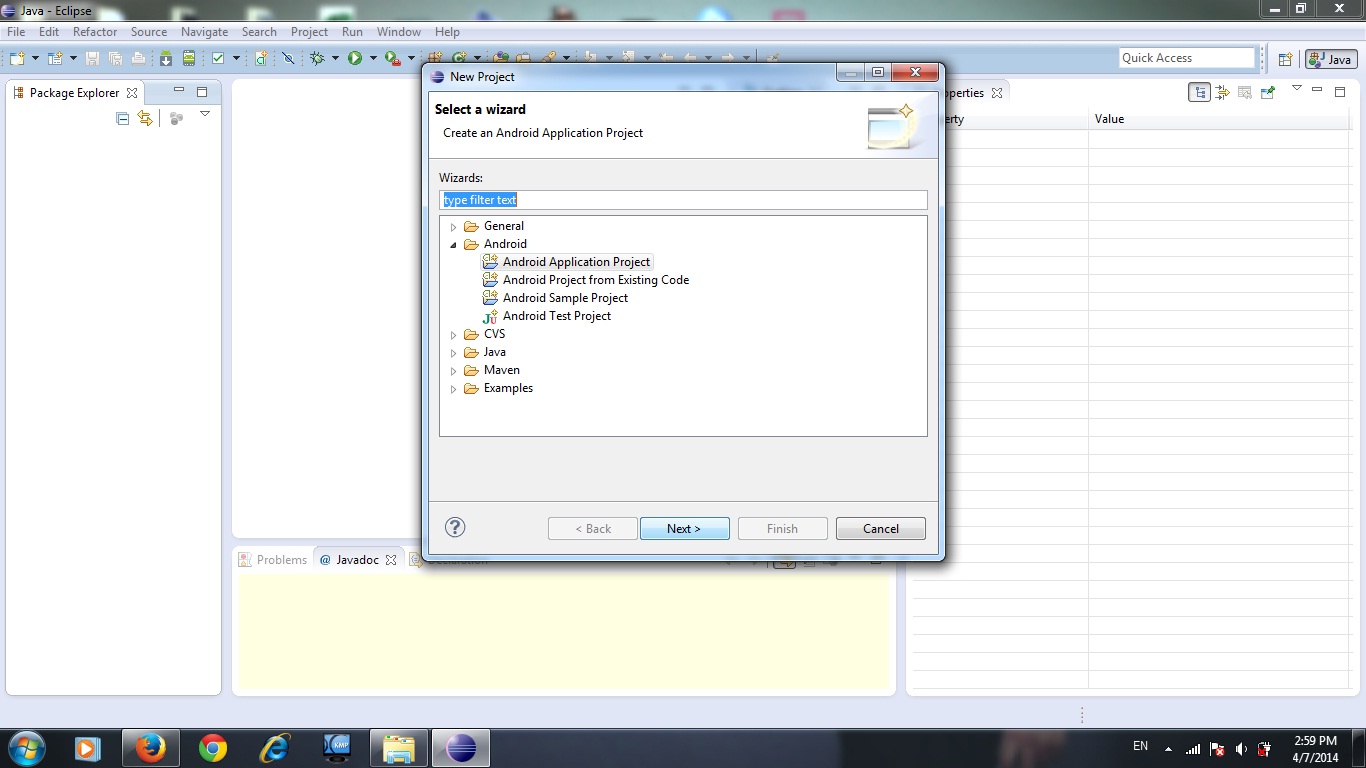Select Android Application Project wizard
Image resolution: width=1366 pixels, height=768 pixels.
pos(576,262)
